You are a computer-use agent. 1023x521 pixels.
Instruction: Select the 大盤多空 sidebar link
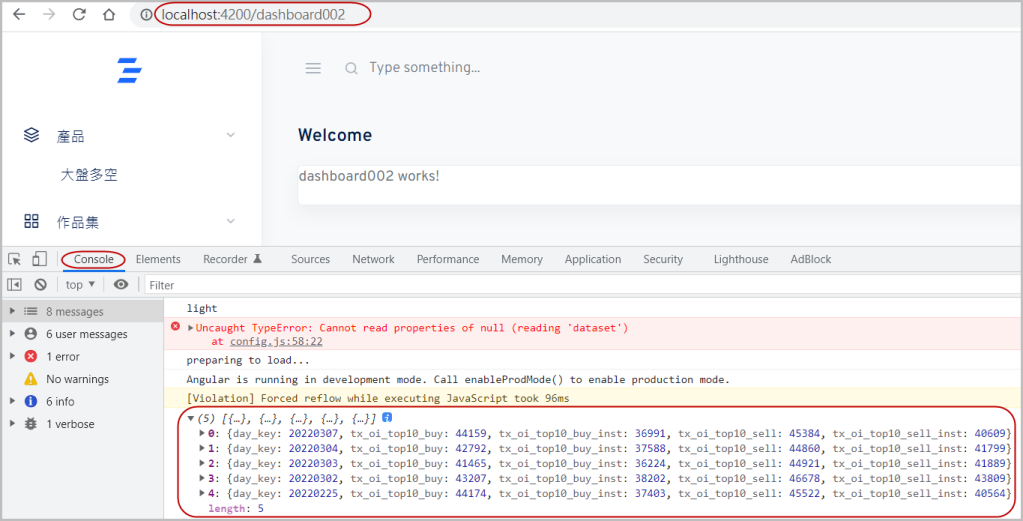[x=88, y=175]
